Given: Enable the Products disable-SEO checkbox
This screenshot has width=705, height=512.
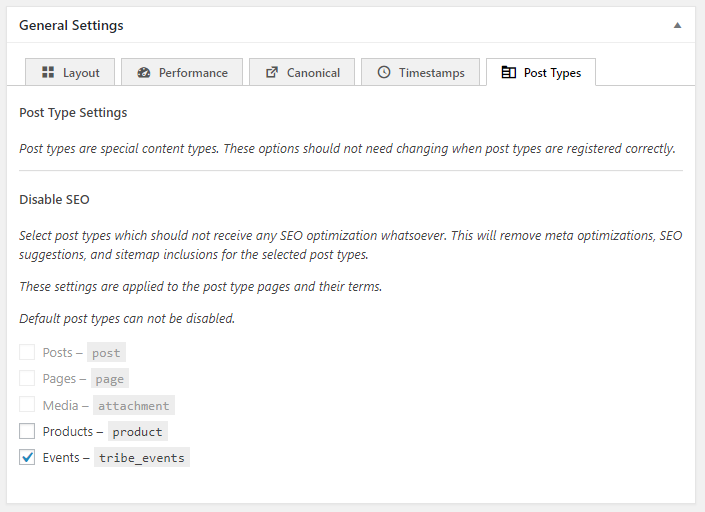Looking at the screenshot, I should point(27,431).
